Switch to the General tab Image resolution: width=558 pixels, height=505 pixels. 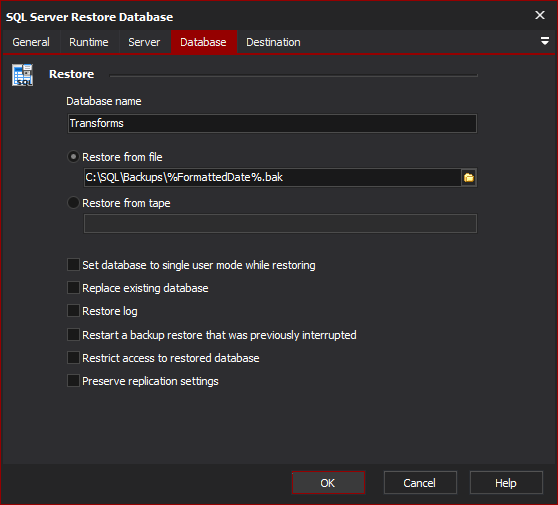pyautogui.click(x=31, y=42)
